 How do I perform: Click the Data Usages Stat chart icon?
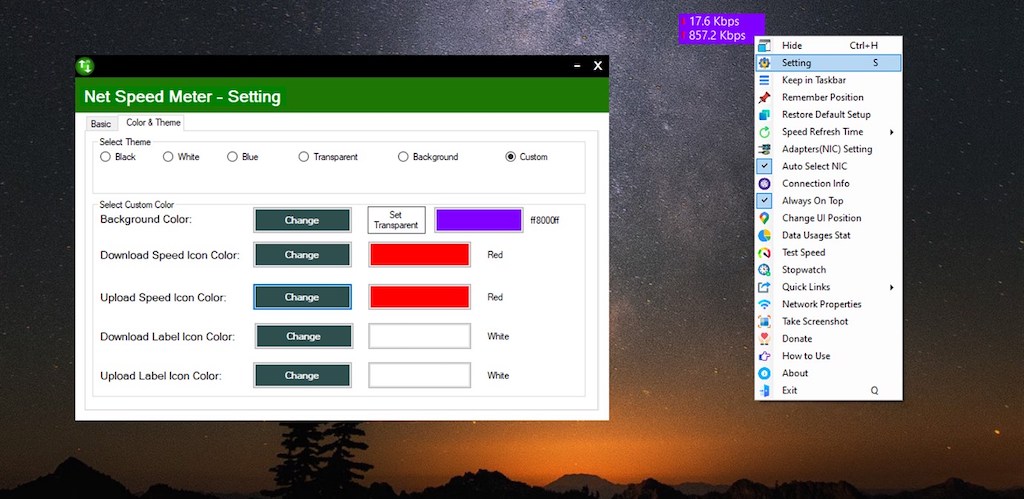point(764,235)
